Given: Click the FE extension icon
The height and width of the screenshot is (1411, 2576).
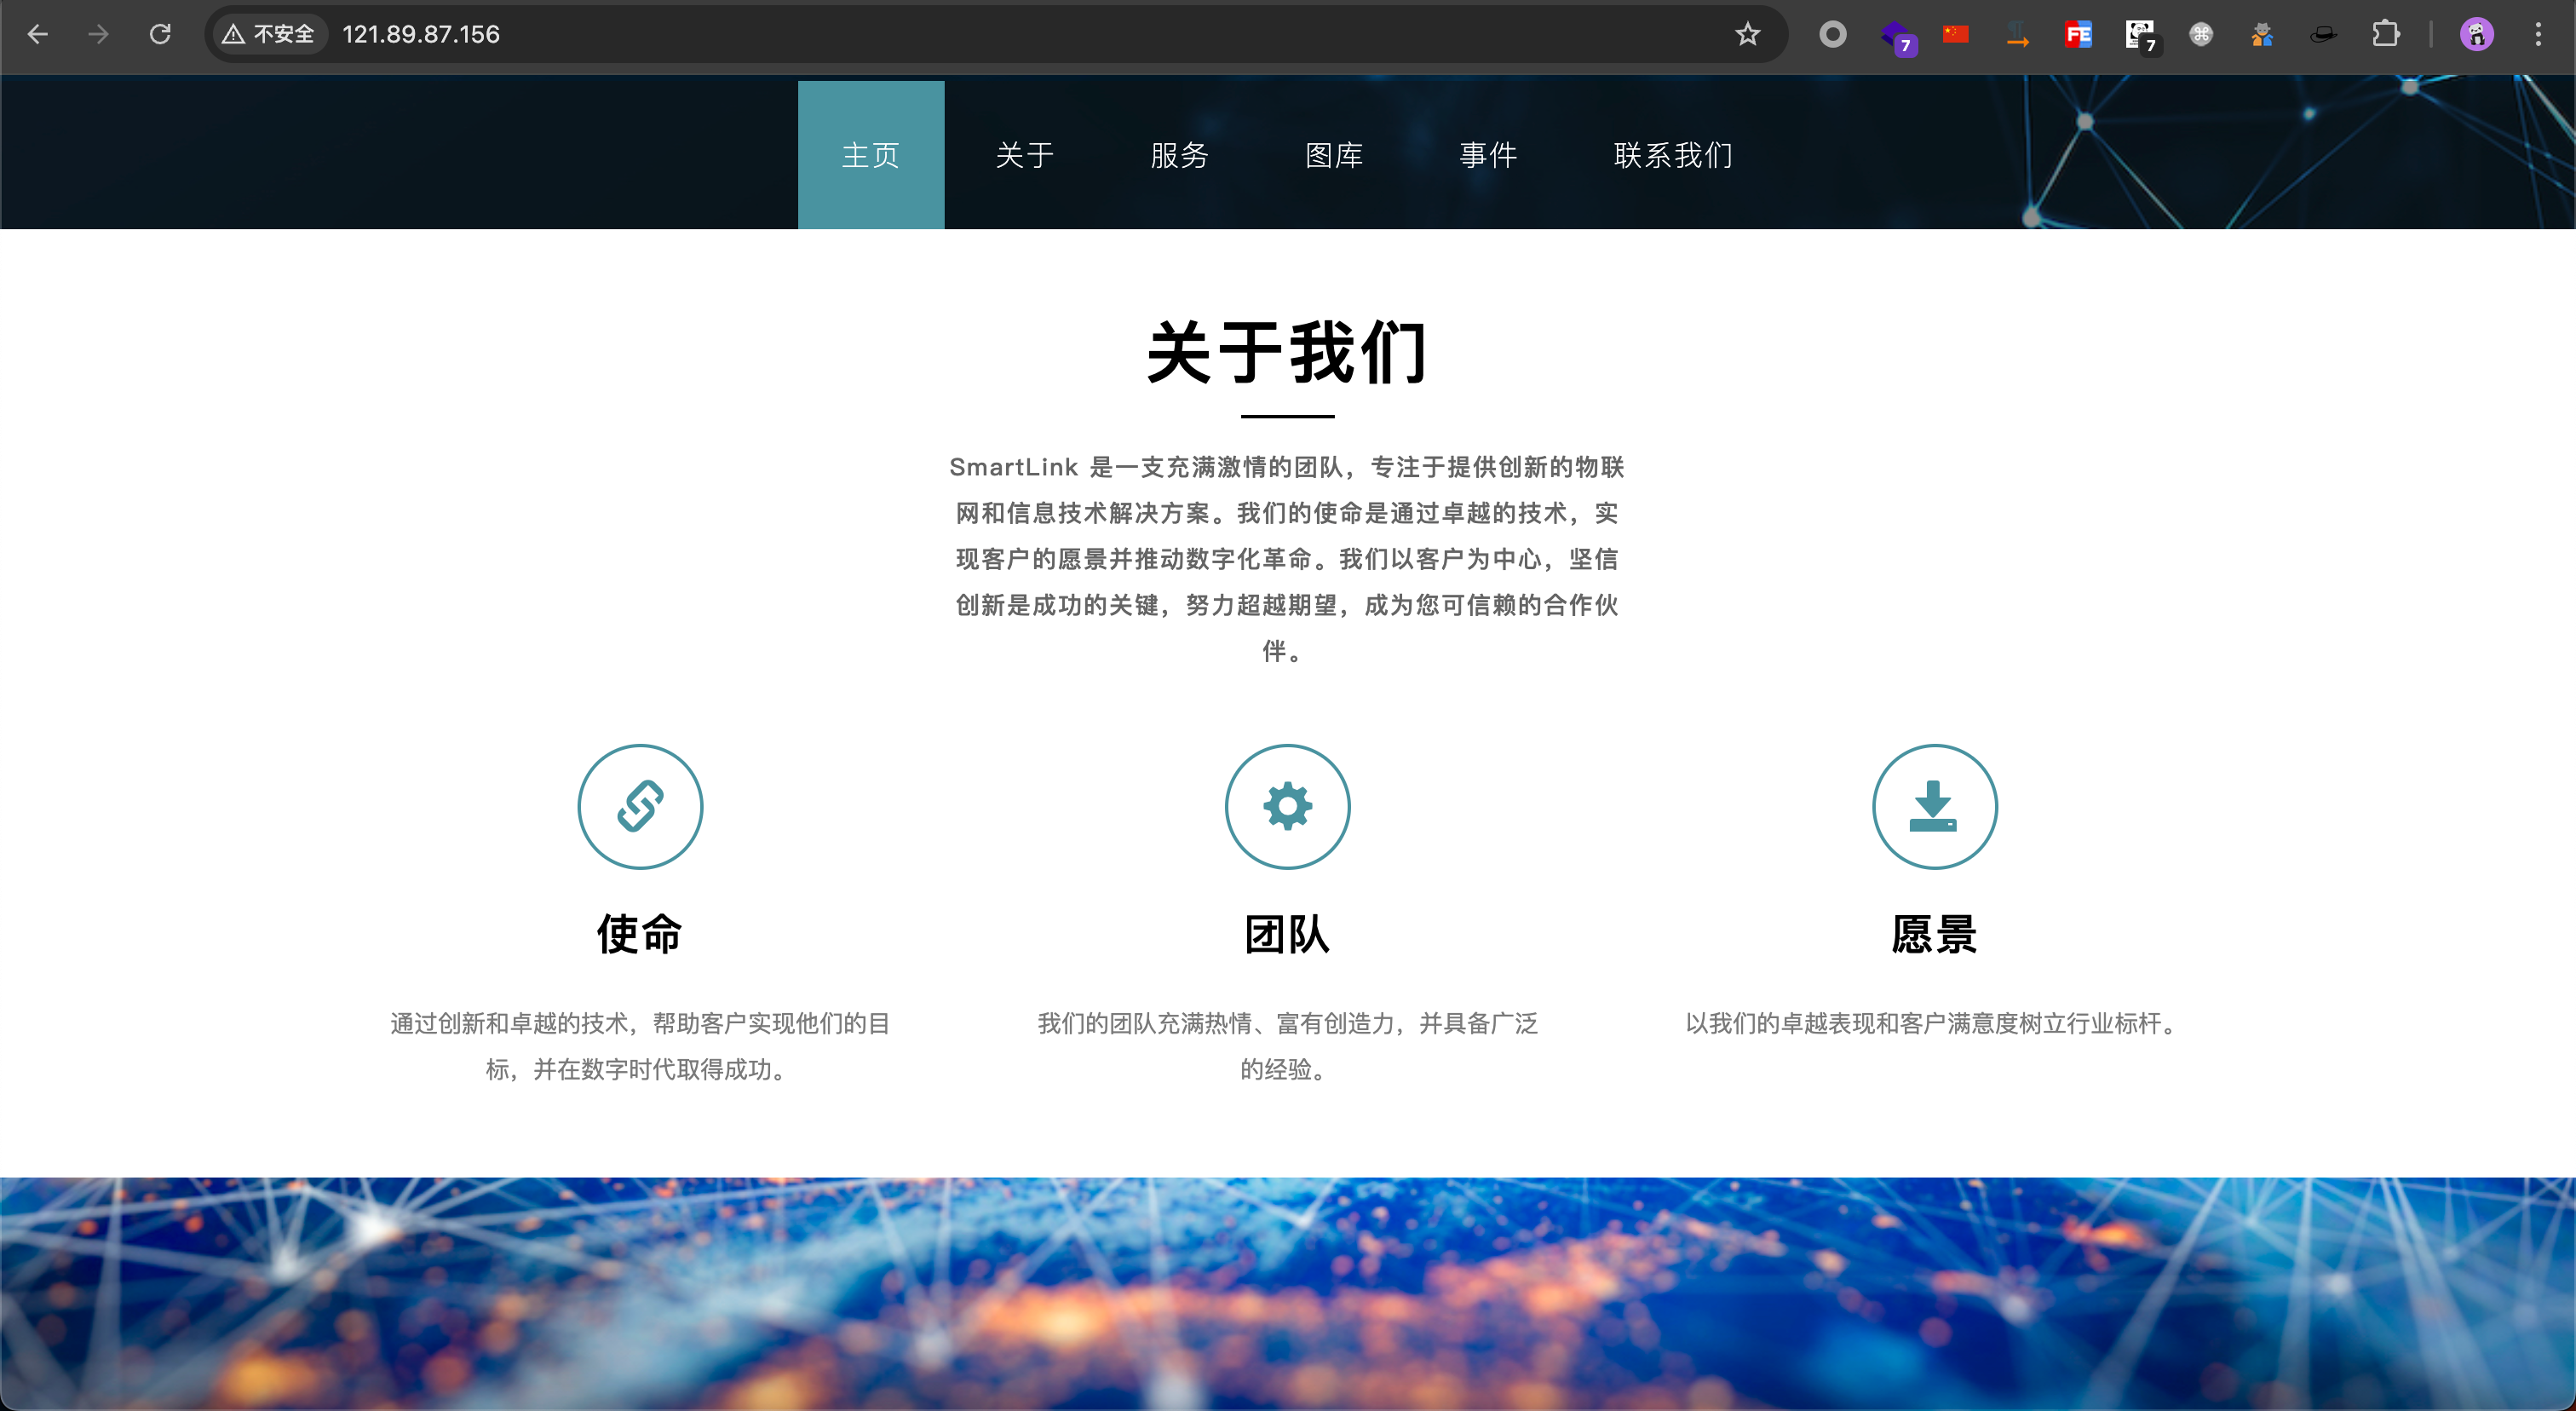Looking at the screenshot, I should pyautogui.click(x=2078, y=34).
